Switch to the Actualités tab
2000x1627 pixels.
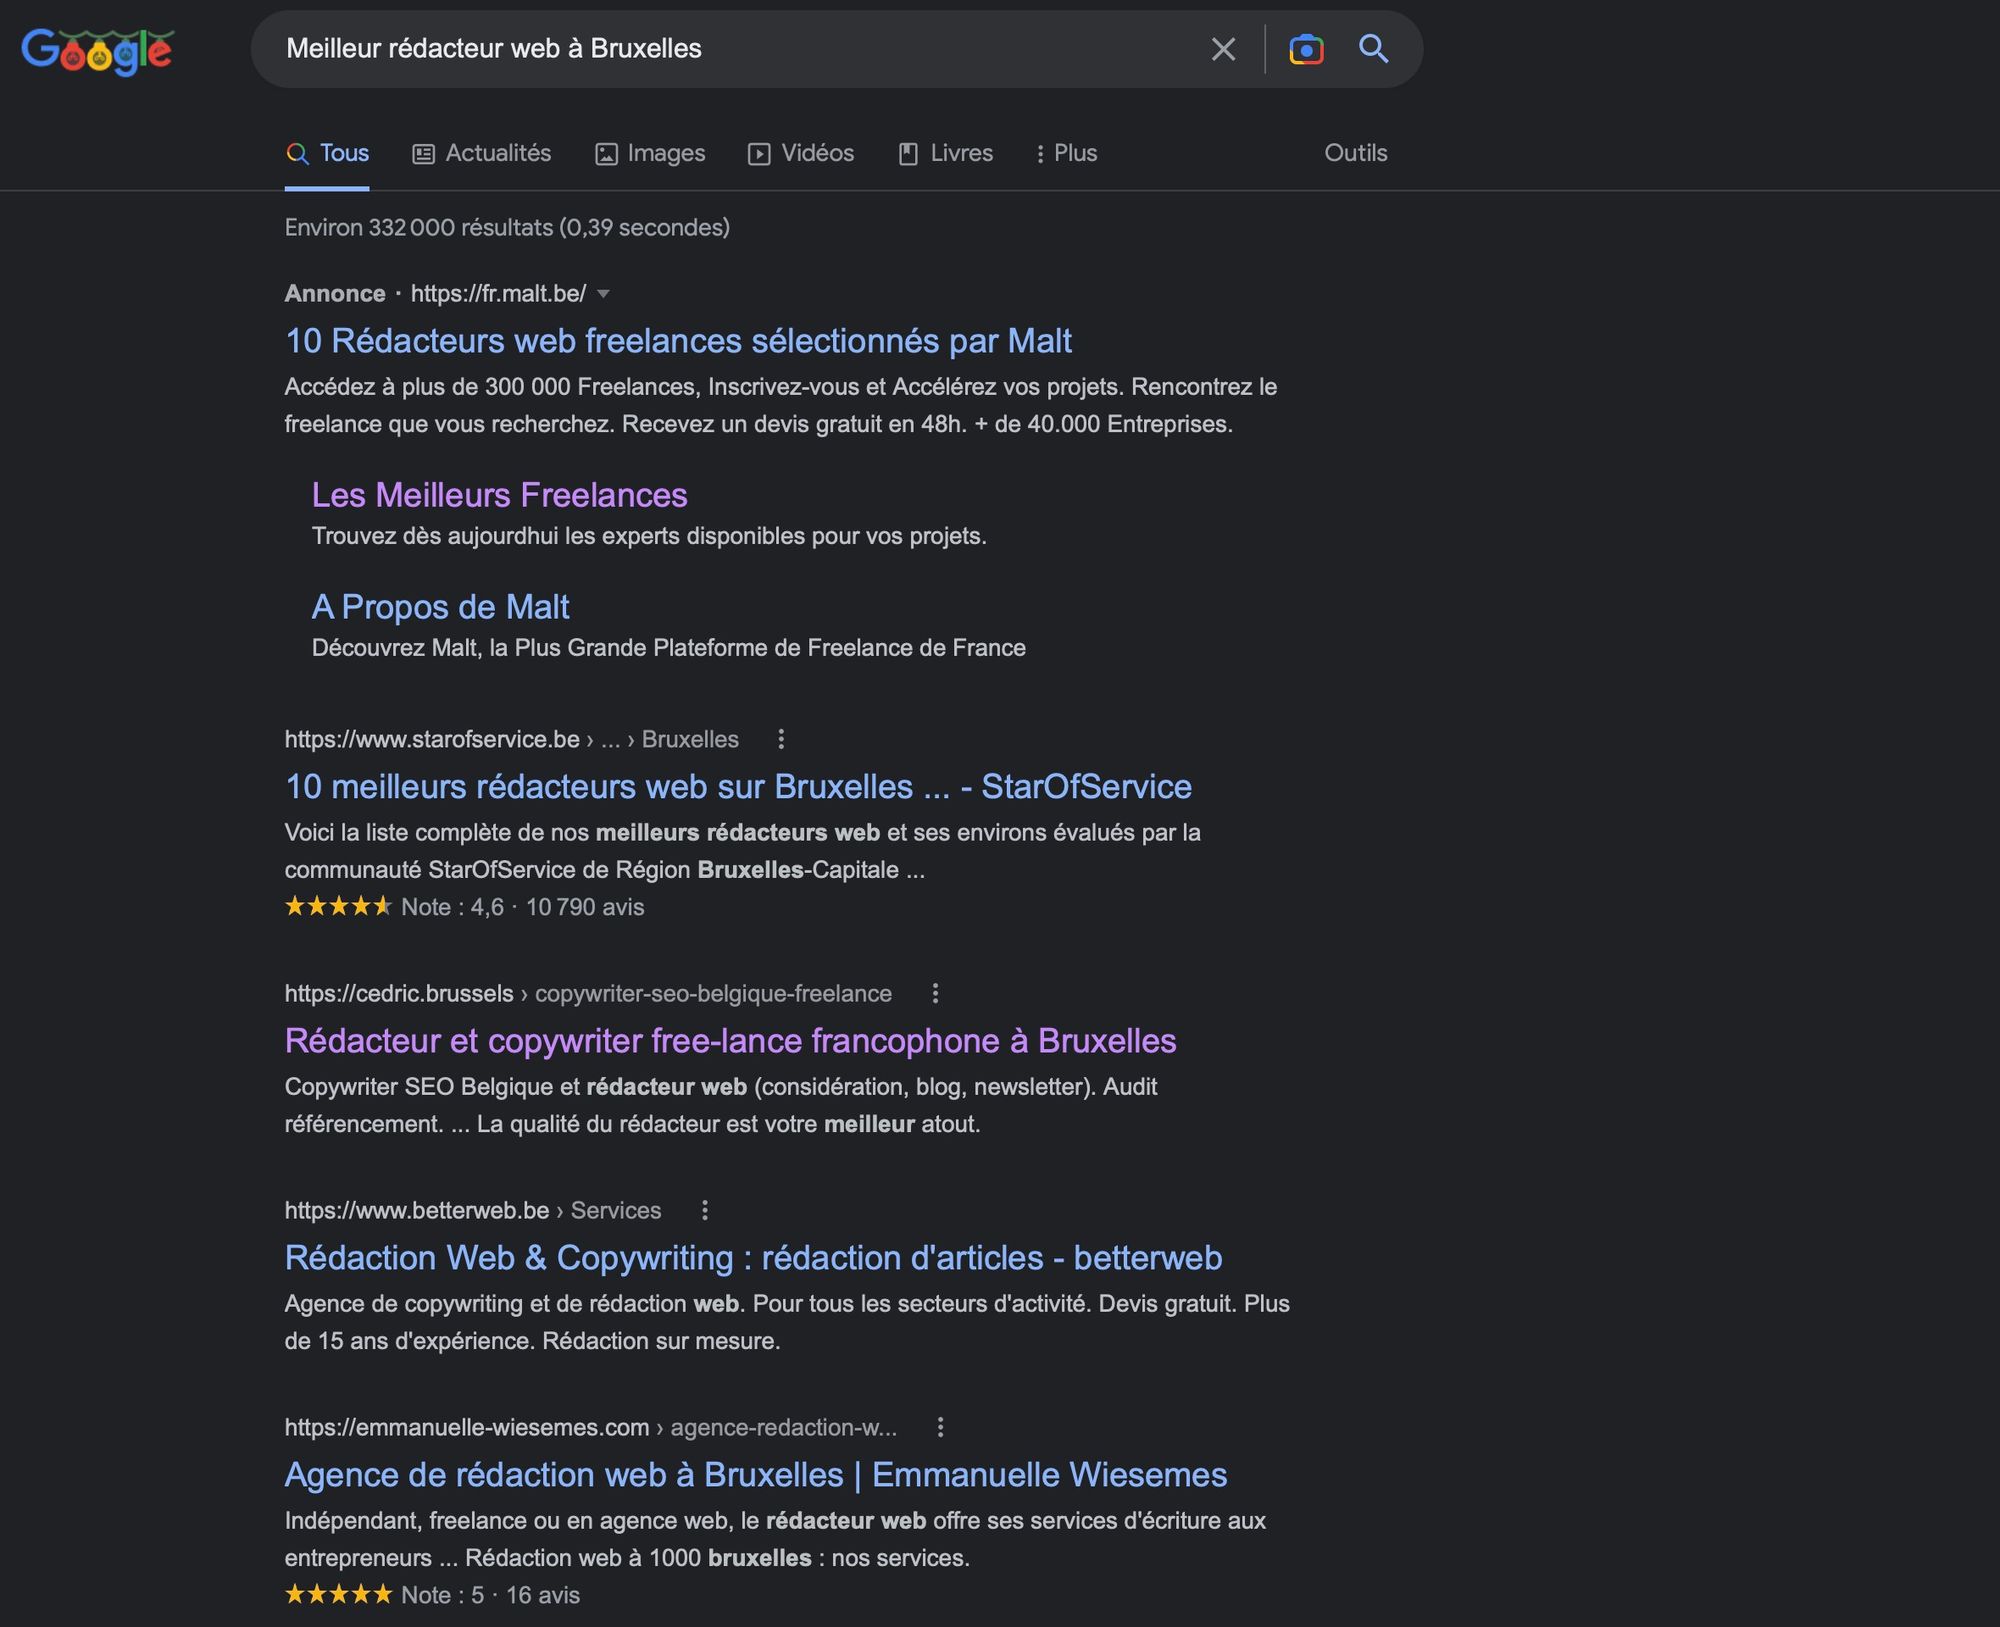(482, 153)
